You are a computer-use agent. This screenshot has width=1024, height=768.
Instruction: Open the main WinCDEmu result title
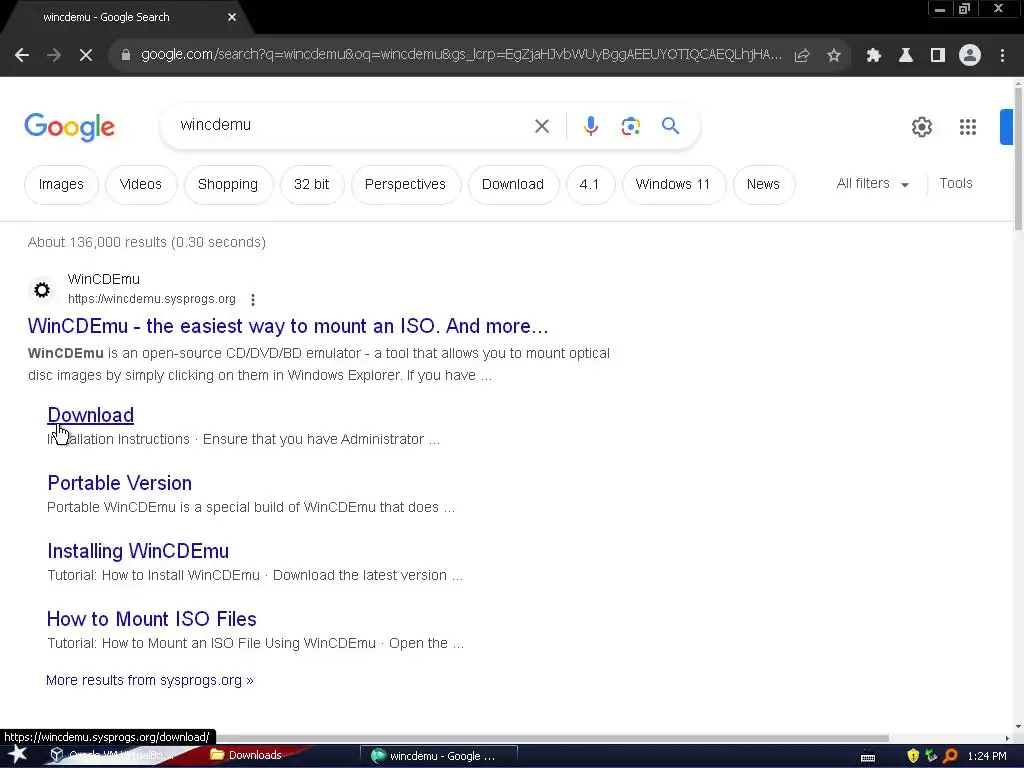click(288, 326)
